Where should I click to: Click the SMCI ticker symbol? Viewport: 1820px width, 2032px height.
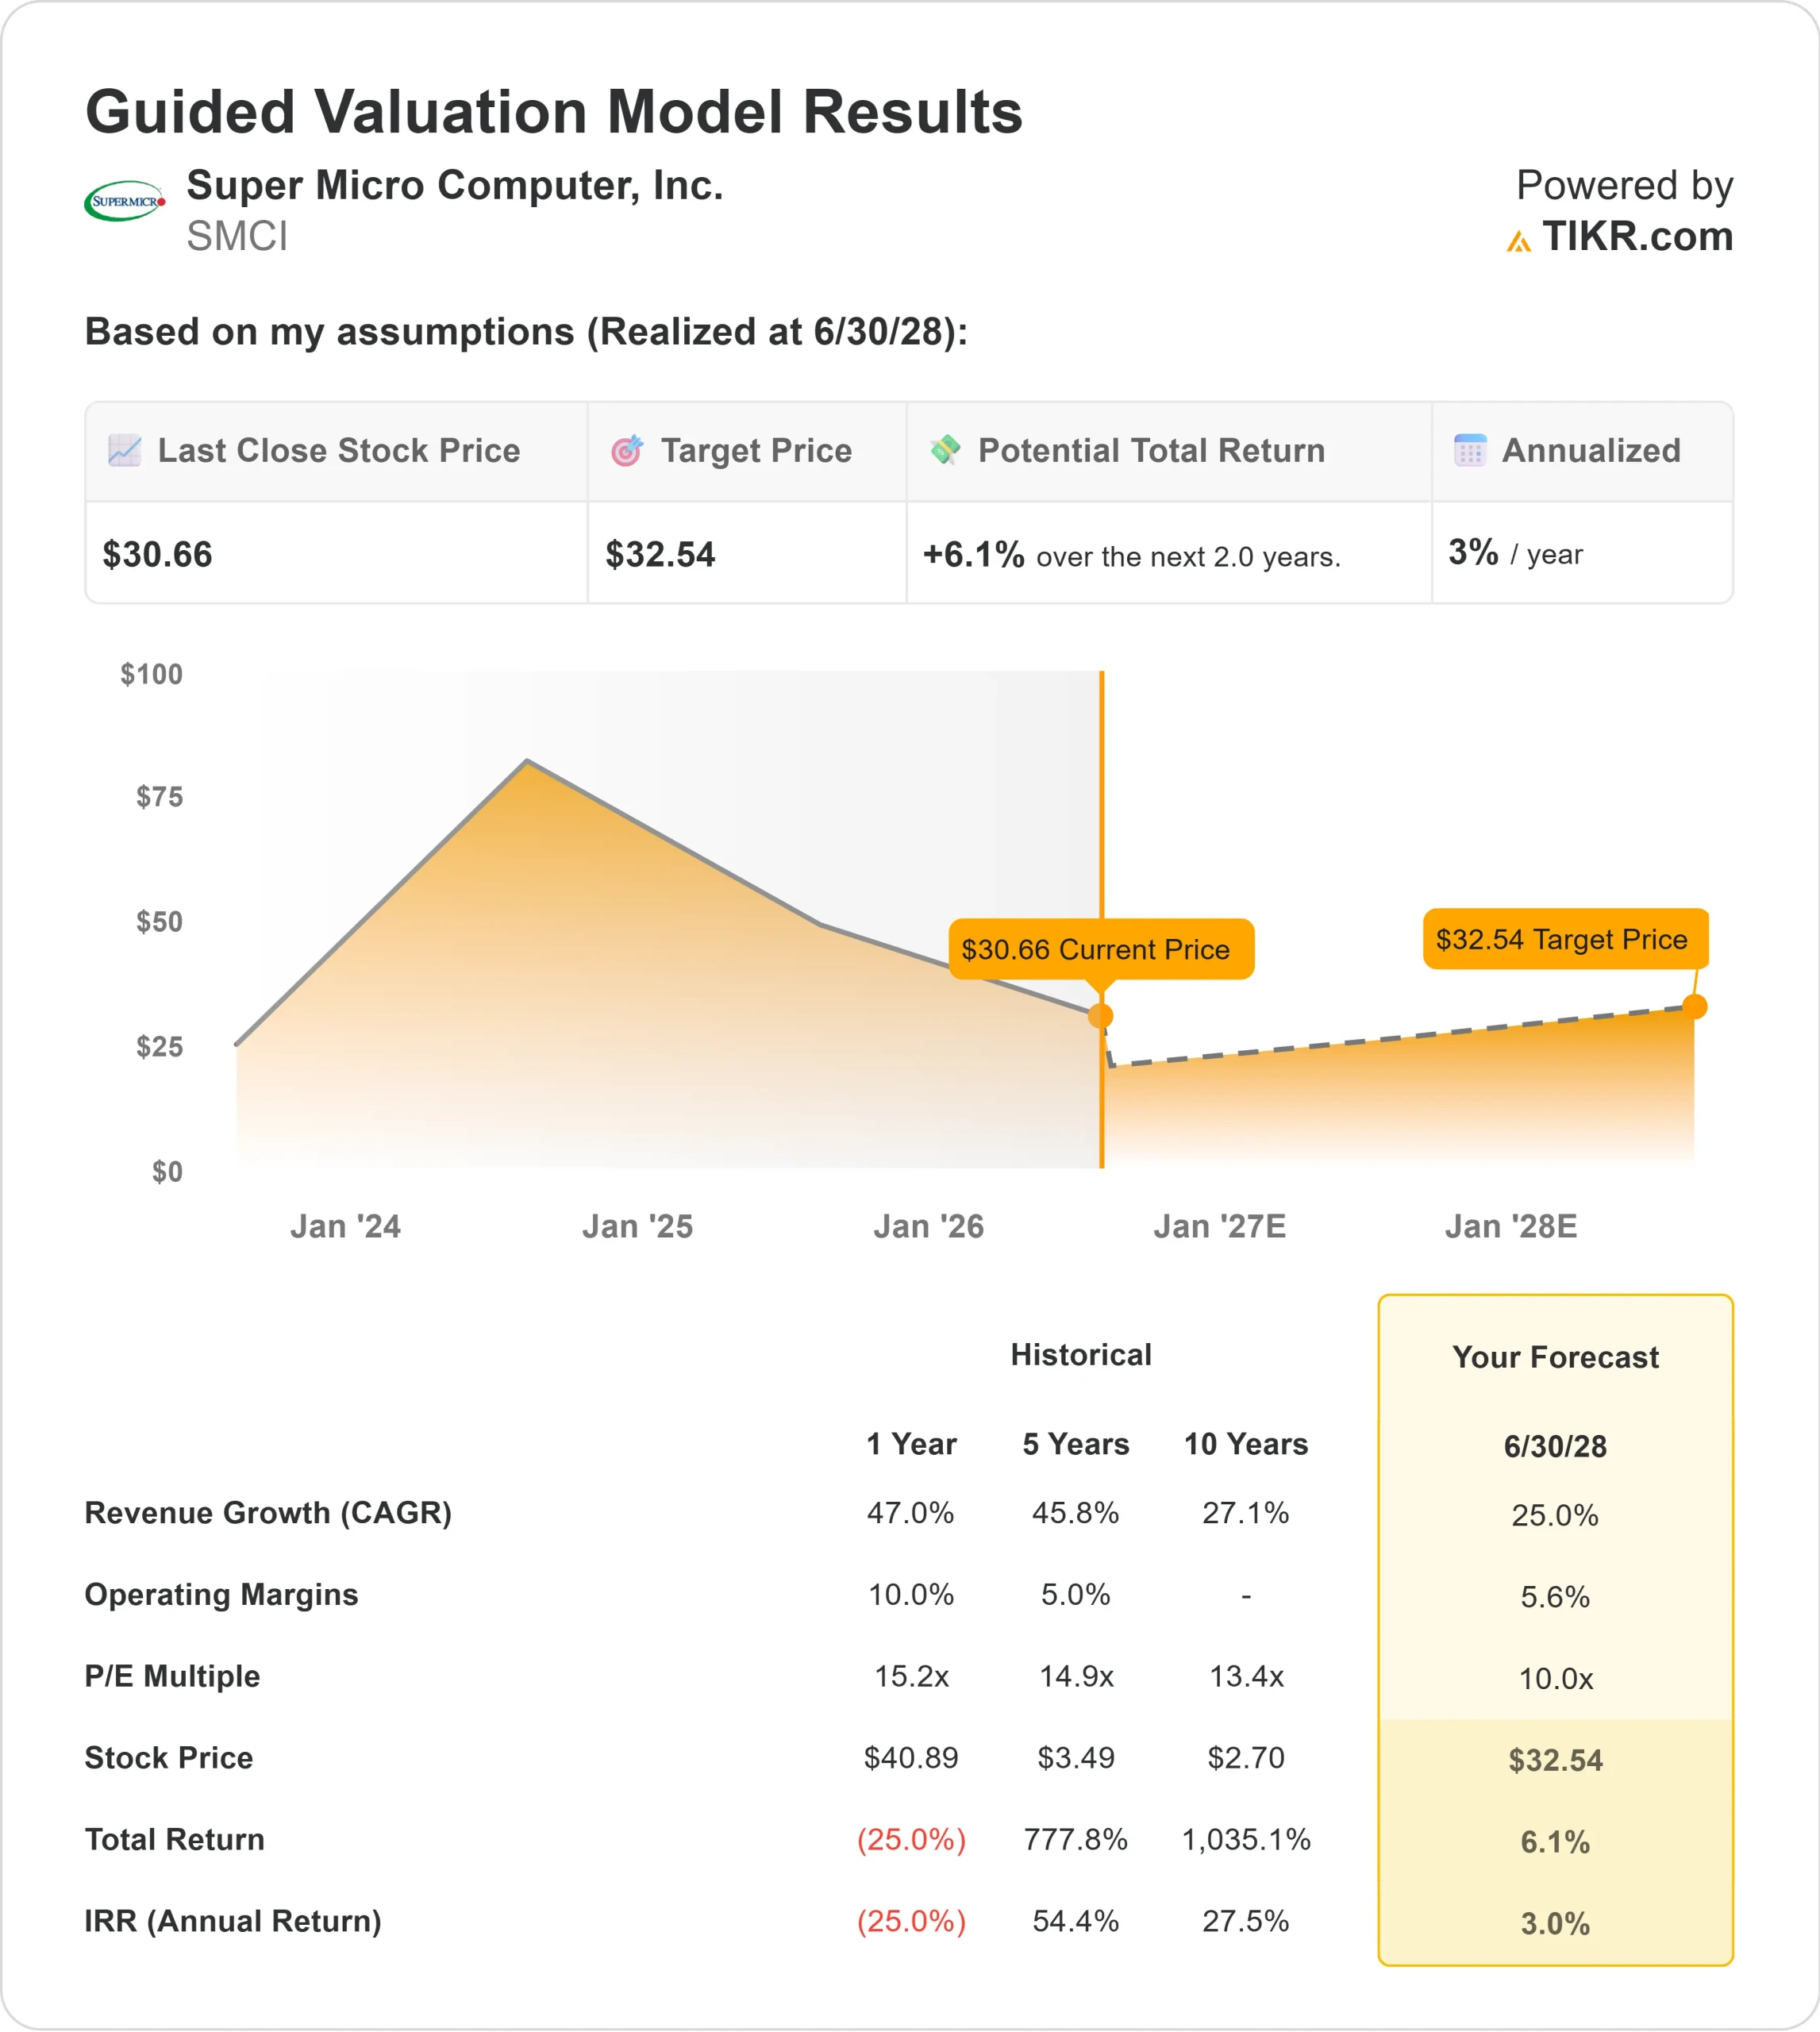pyautogui.click(x=237, y=237)
